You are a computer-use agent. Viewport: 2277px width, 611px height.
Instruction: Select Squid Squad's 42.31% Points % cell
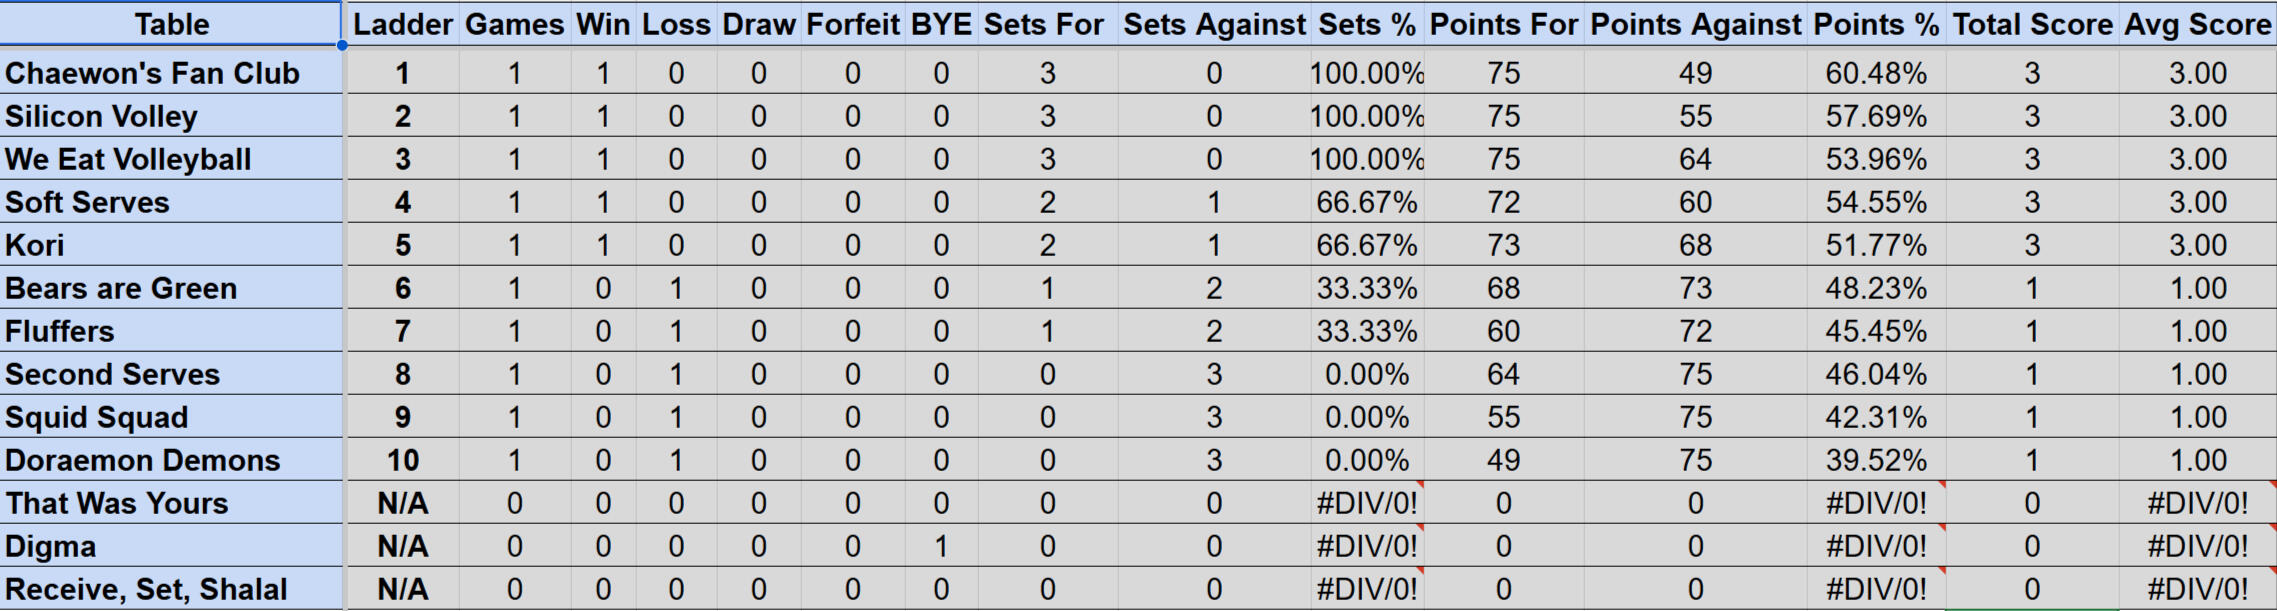click(x=1876, y=417)
